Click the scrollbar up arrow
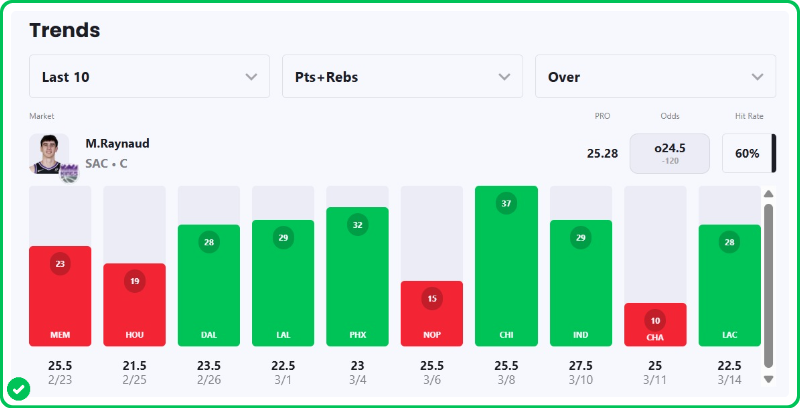 tap(768, 194)
